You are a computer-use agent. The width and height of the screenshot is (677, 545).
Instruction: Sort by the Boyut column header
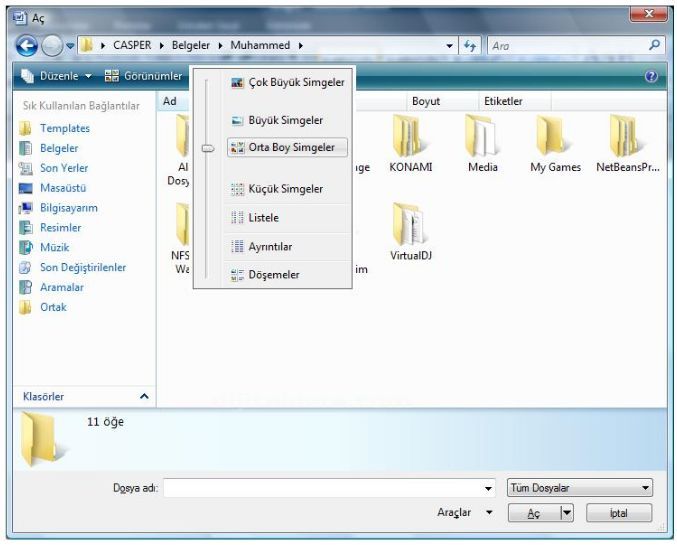click(442, 101)
